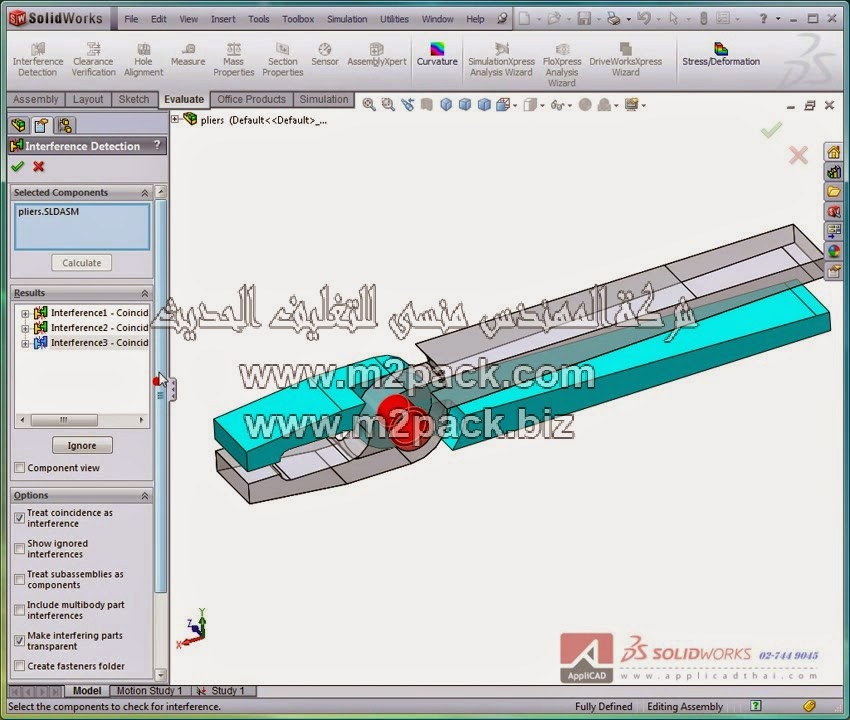The height and width of the screenshot is (720, 850).
Task: Expand the pliers assembly flyout tree
Action: (x=175, y=119)
